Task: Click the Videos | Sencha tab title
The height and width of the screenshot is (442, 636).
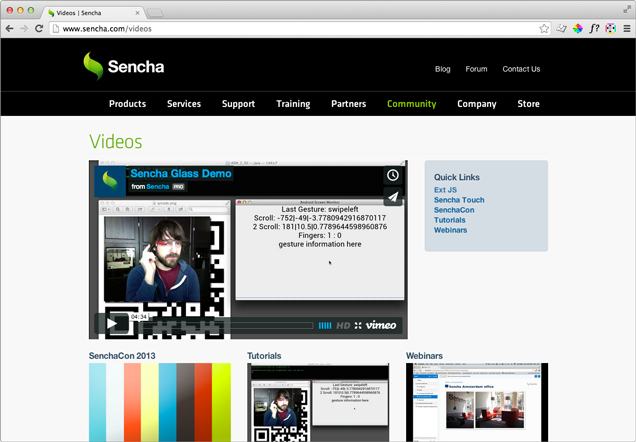Action: [x=79, y=13]
